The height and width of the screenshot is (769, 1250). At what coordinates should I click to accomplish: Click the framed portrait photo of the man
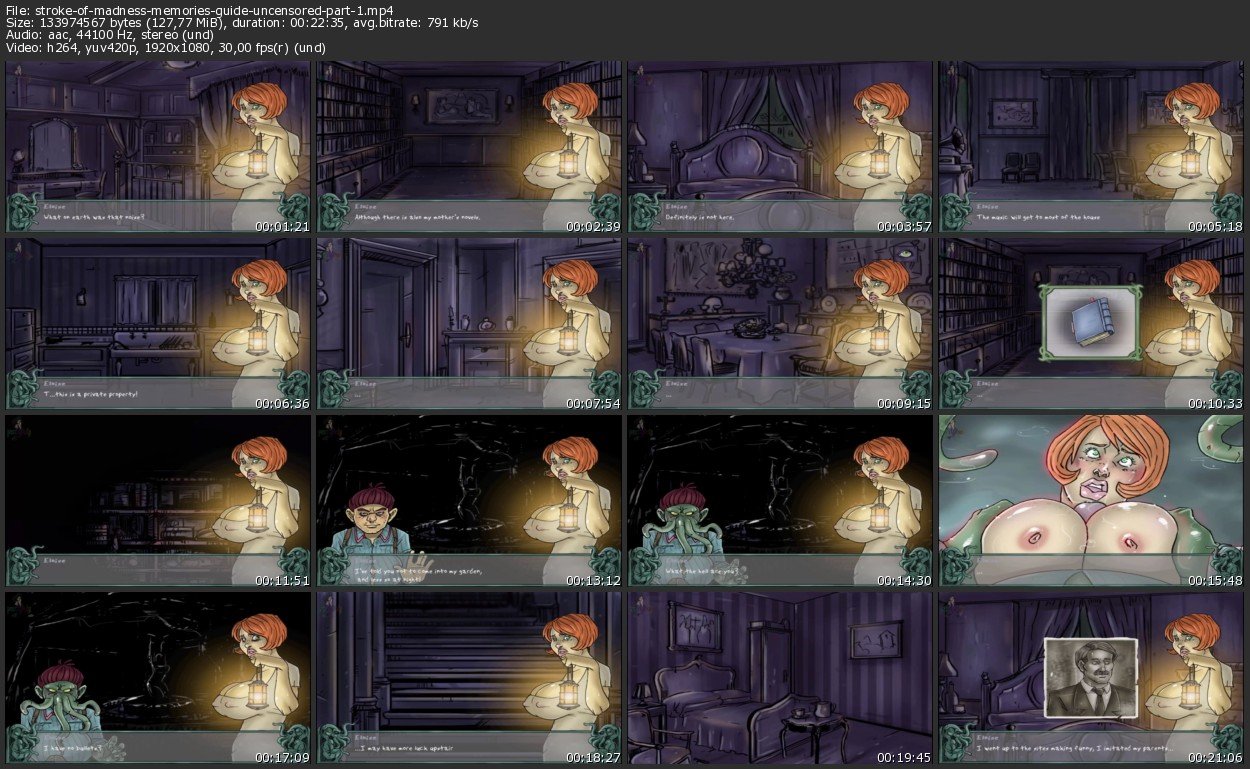tap(1092, 677)
